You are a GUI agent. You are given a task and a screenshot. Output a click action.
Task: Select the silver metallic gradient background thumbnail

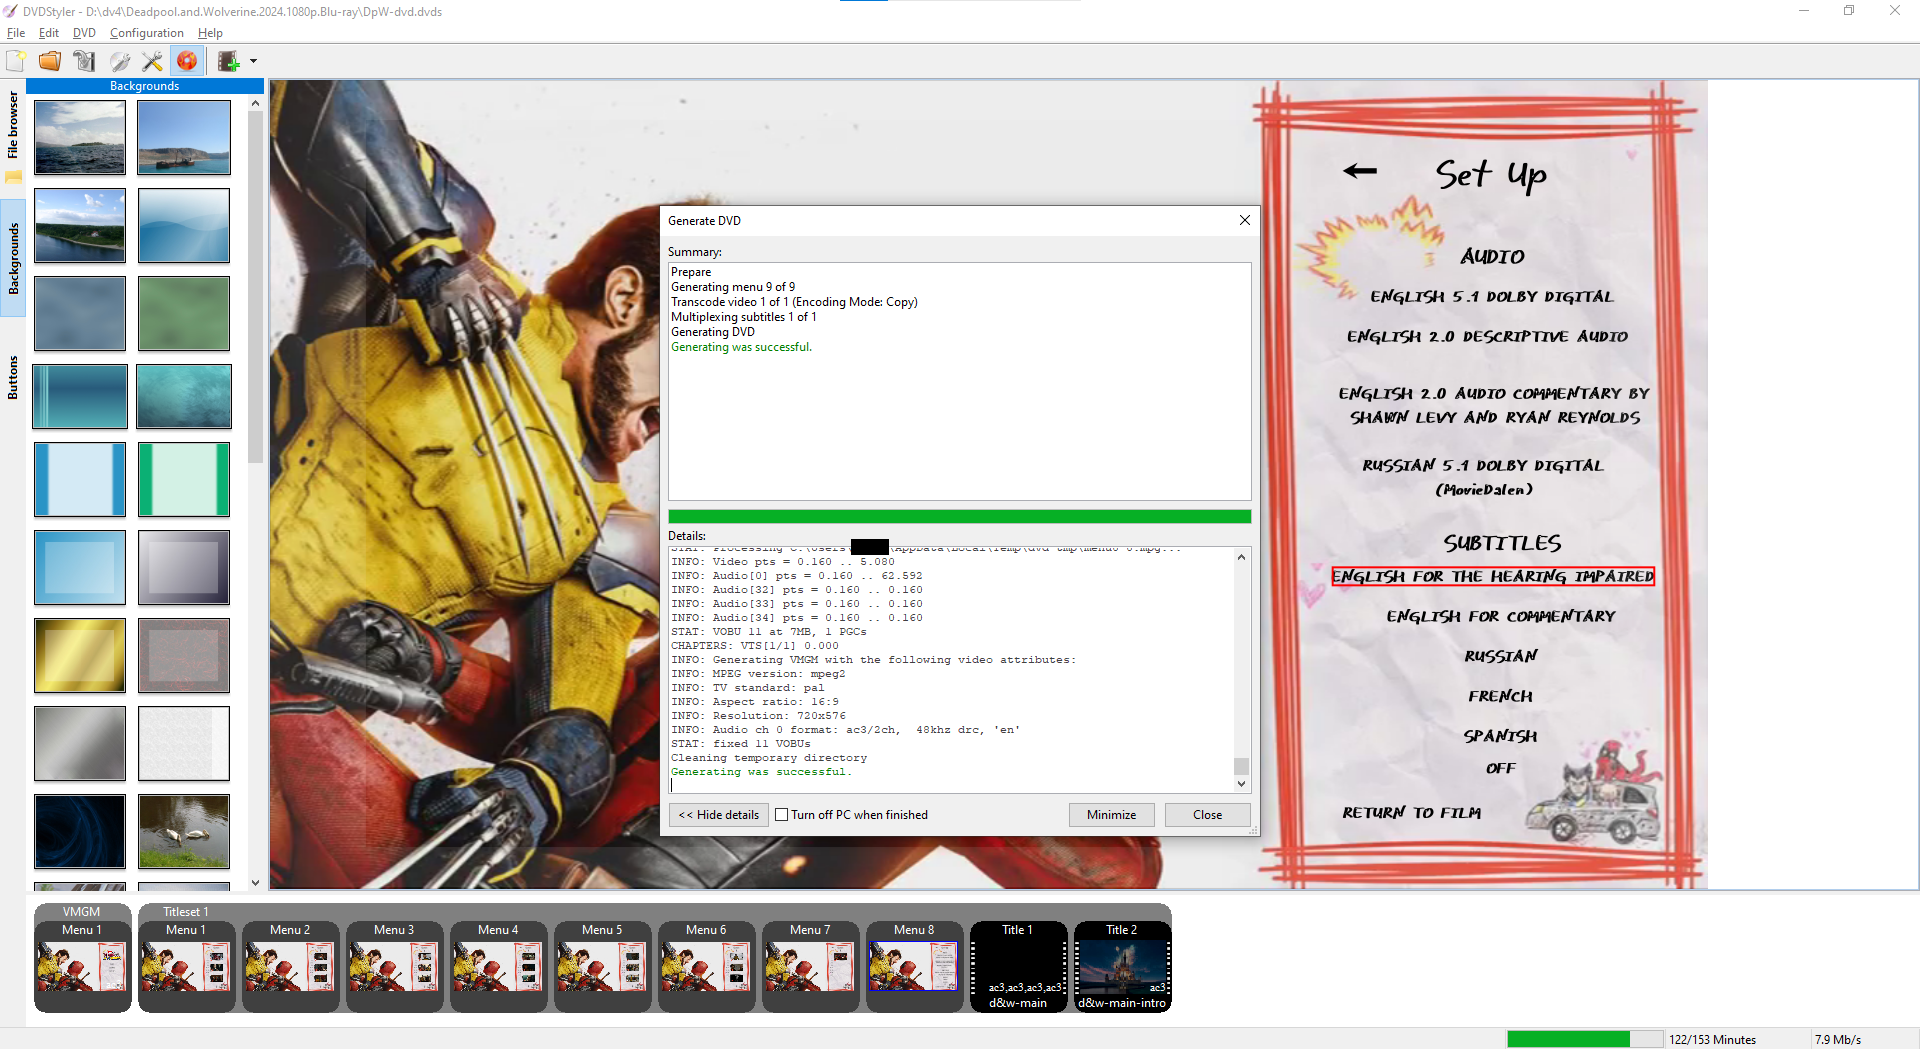pos(80,743)
